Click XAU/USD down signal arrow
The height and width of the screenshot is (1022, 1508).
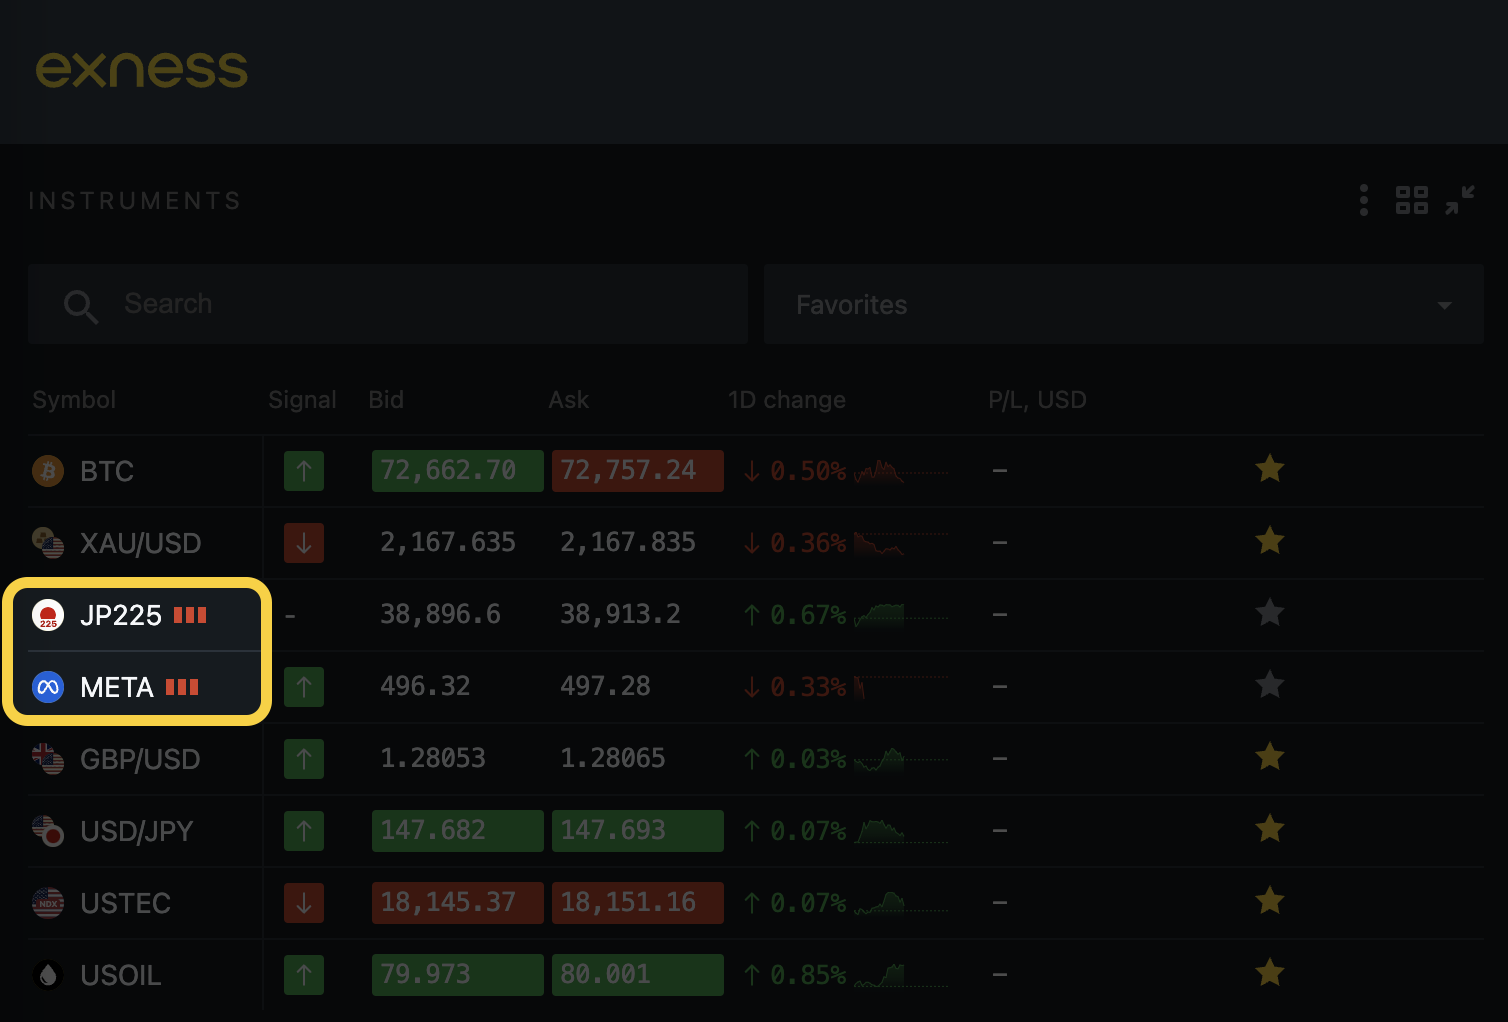304,542
